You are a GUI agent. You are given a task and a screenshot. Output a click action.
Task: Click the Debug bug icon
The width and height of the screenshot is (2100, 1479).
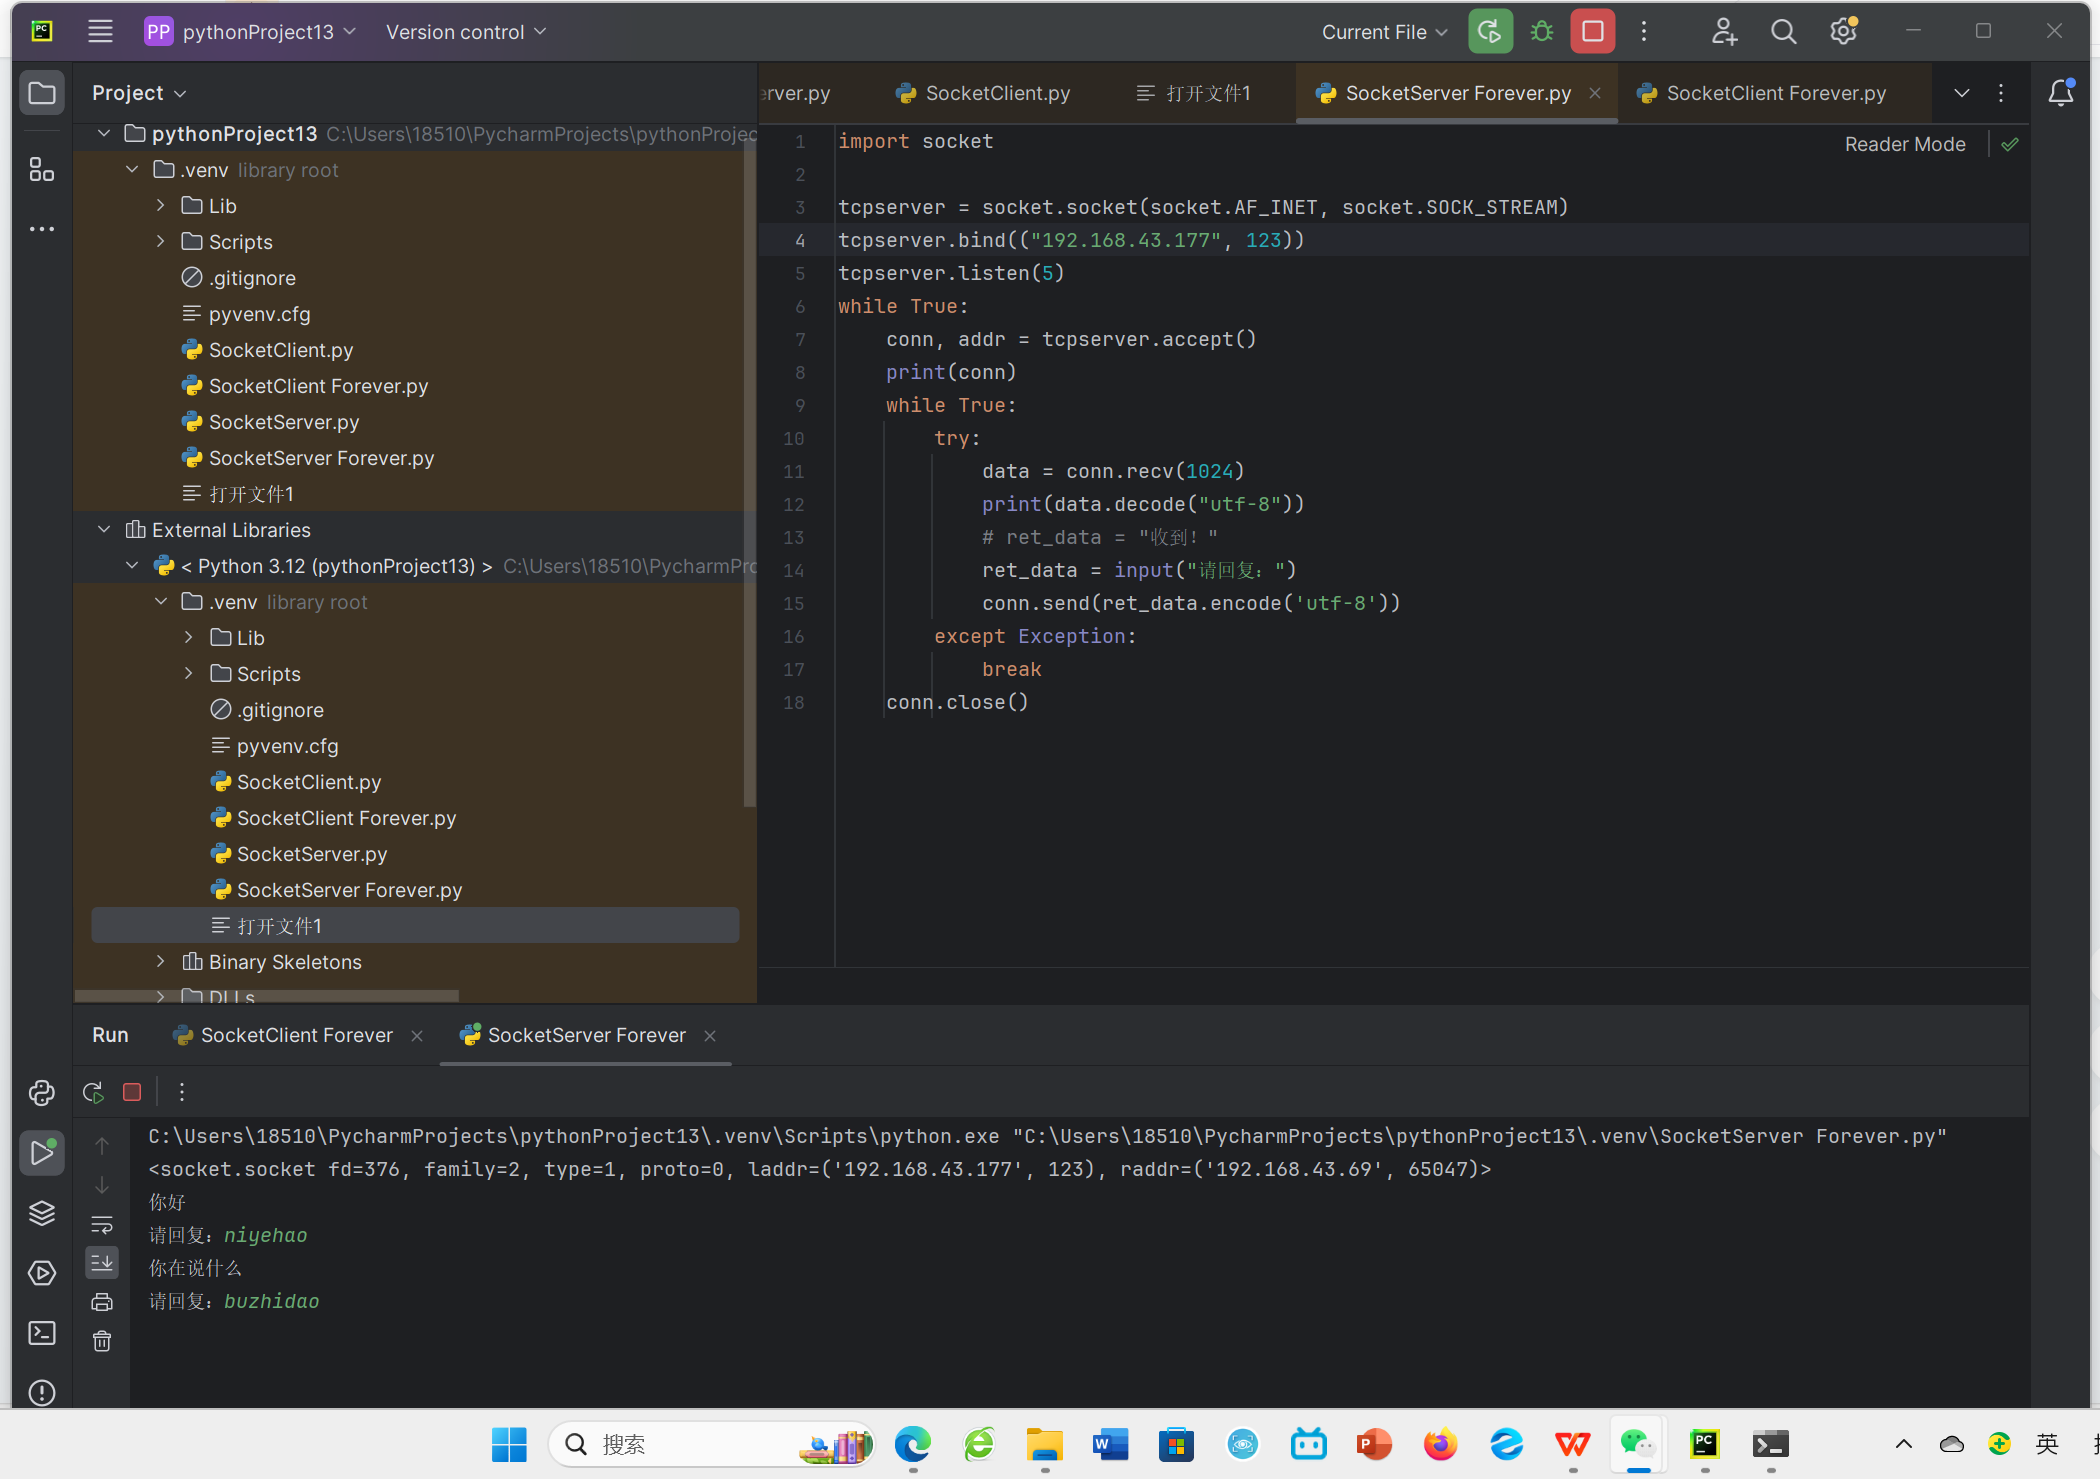tap(1542, 31)
